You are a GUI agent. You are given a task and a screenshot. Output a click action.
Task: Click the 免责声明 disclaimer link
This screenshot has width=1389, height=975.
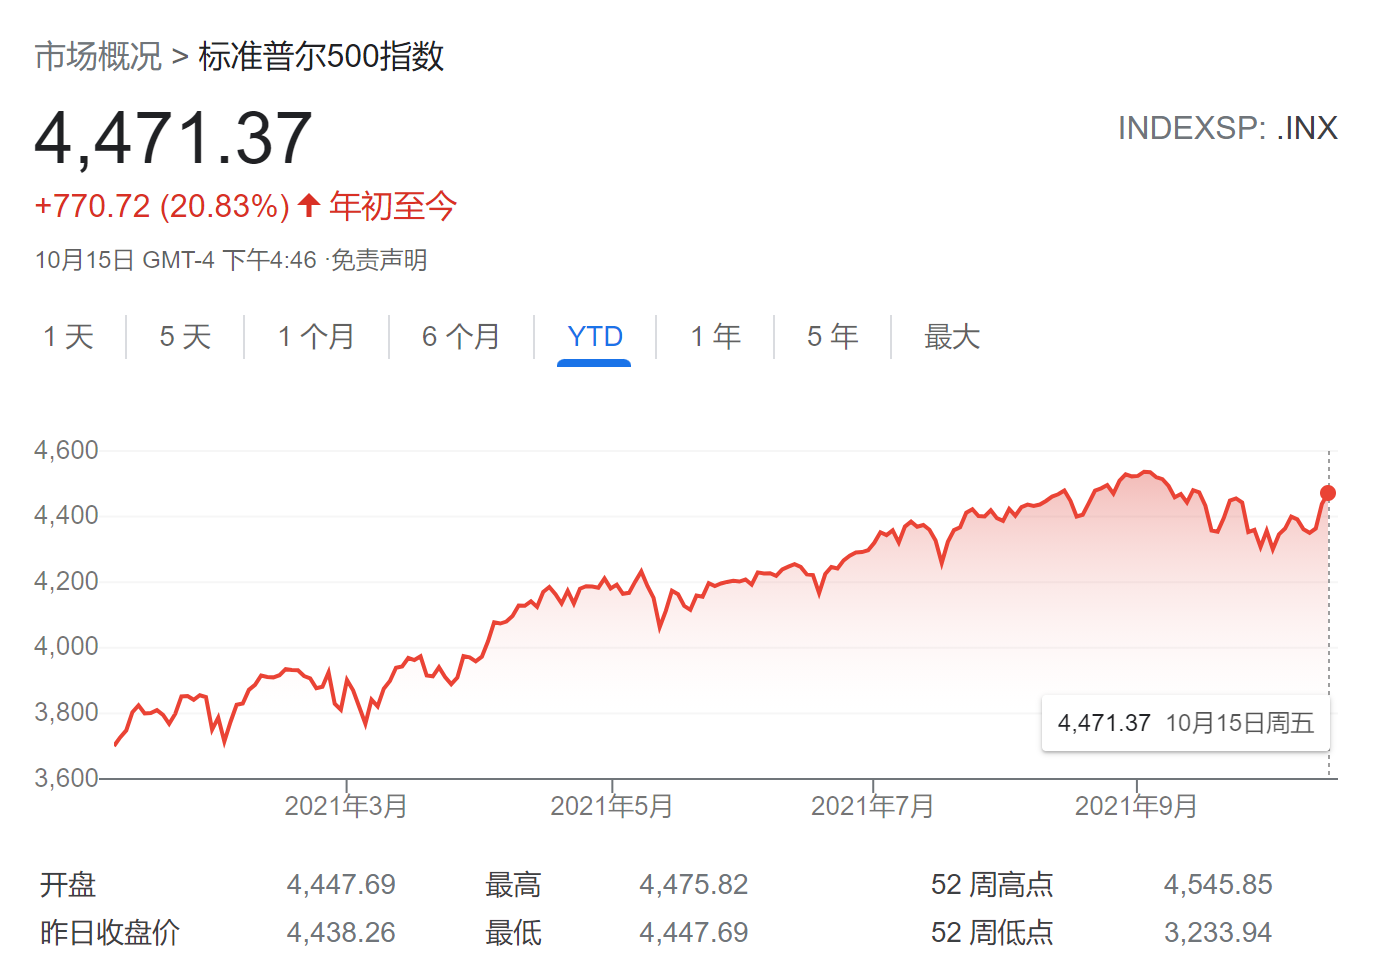[x=379, y=261]
